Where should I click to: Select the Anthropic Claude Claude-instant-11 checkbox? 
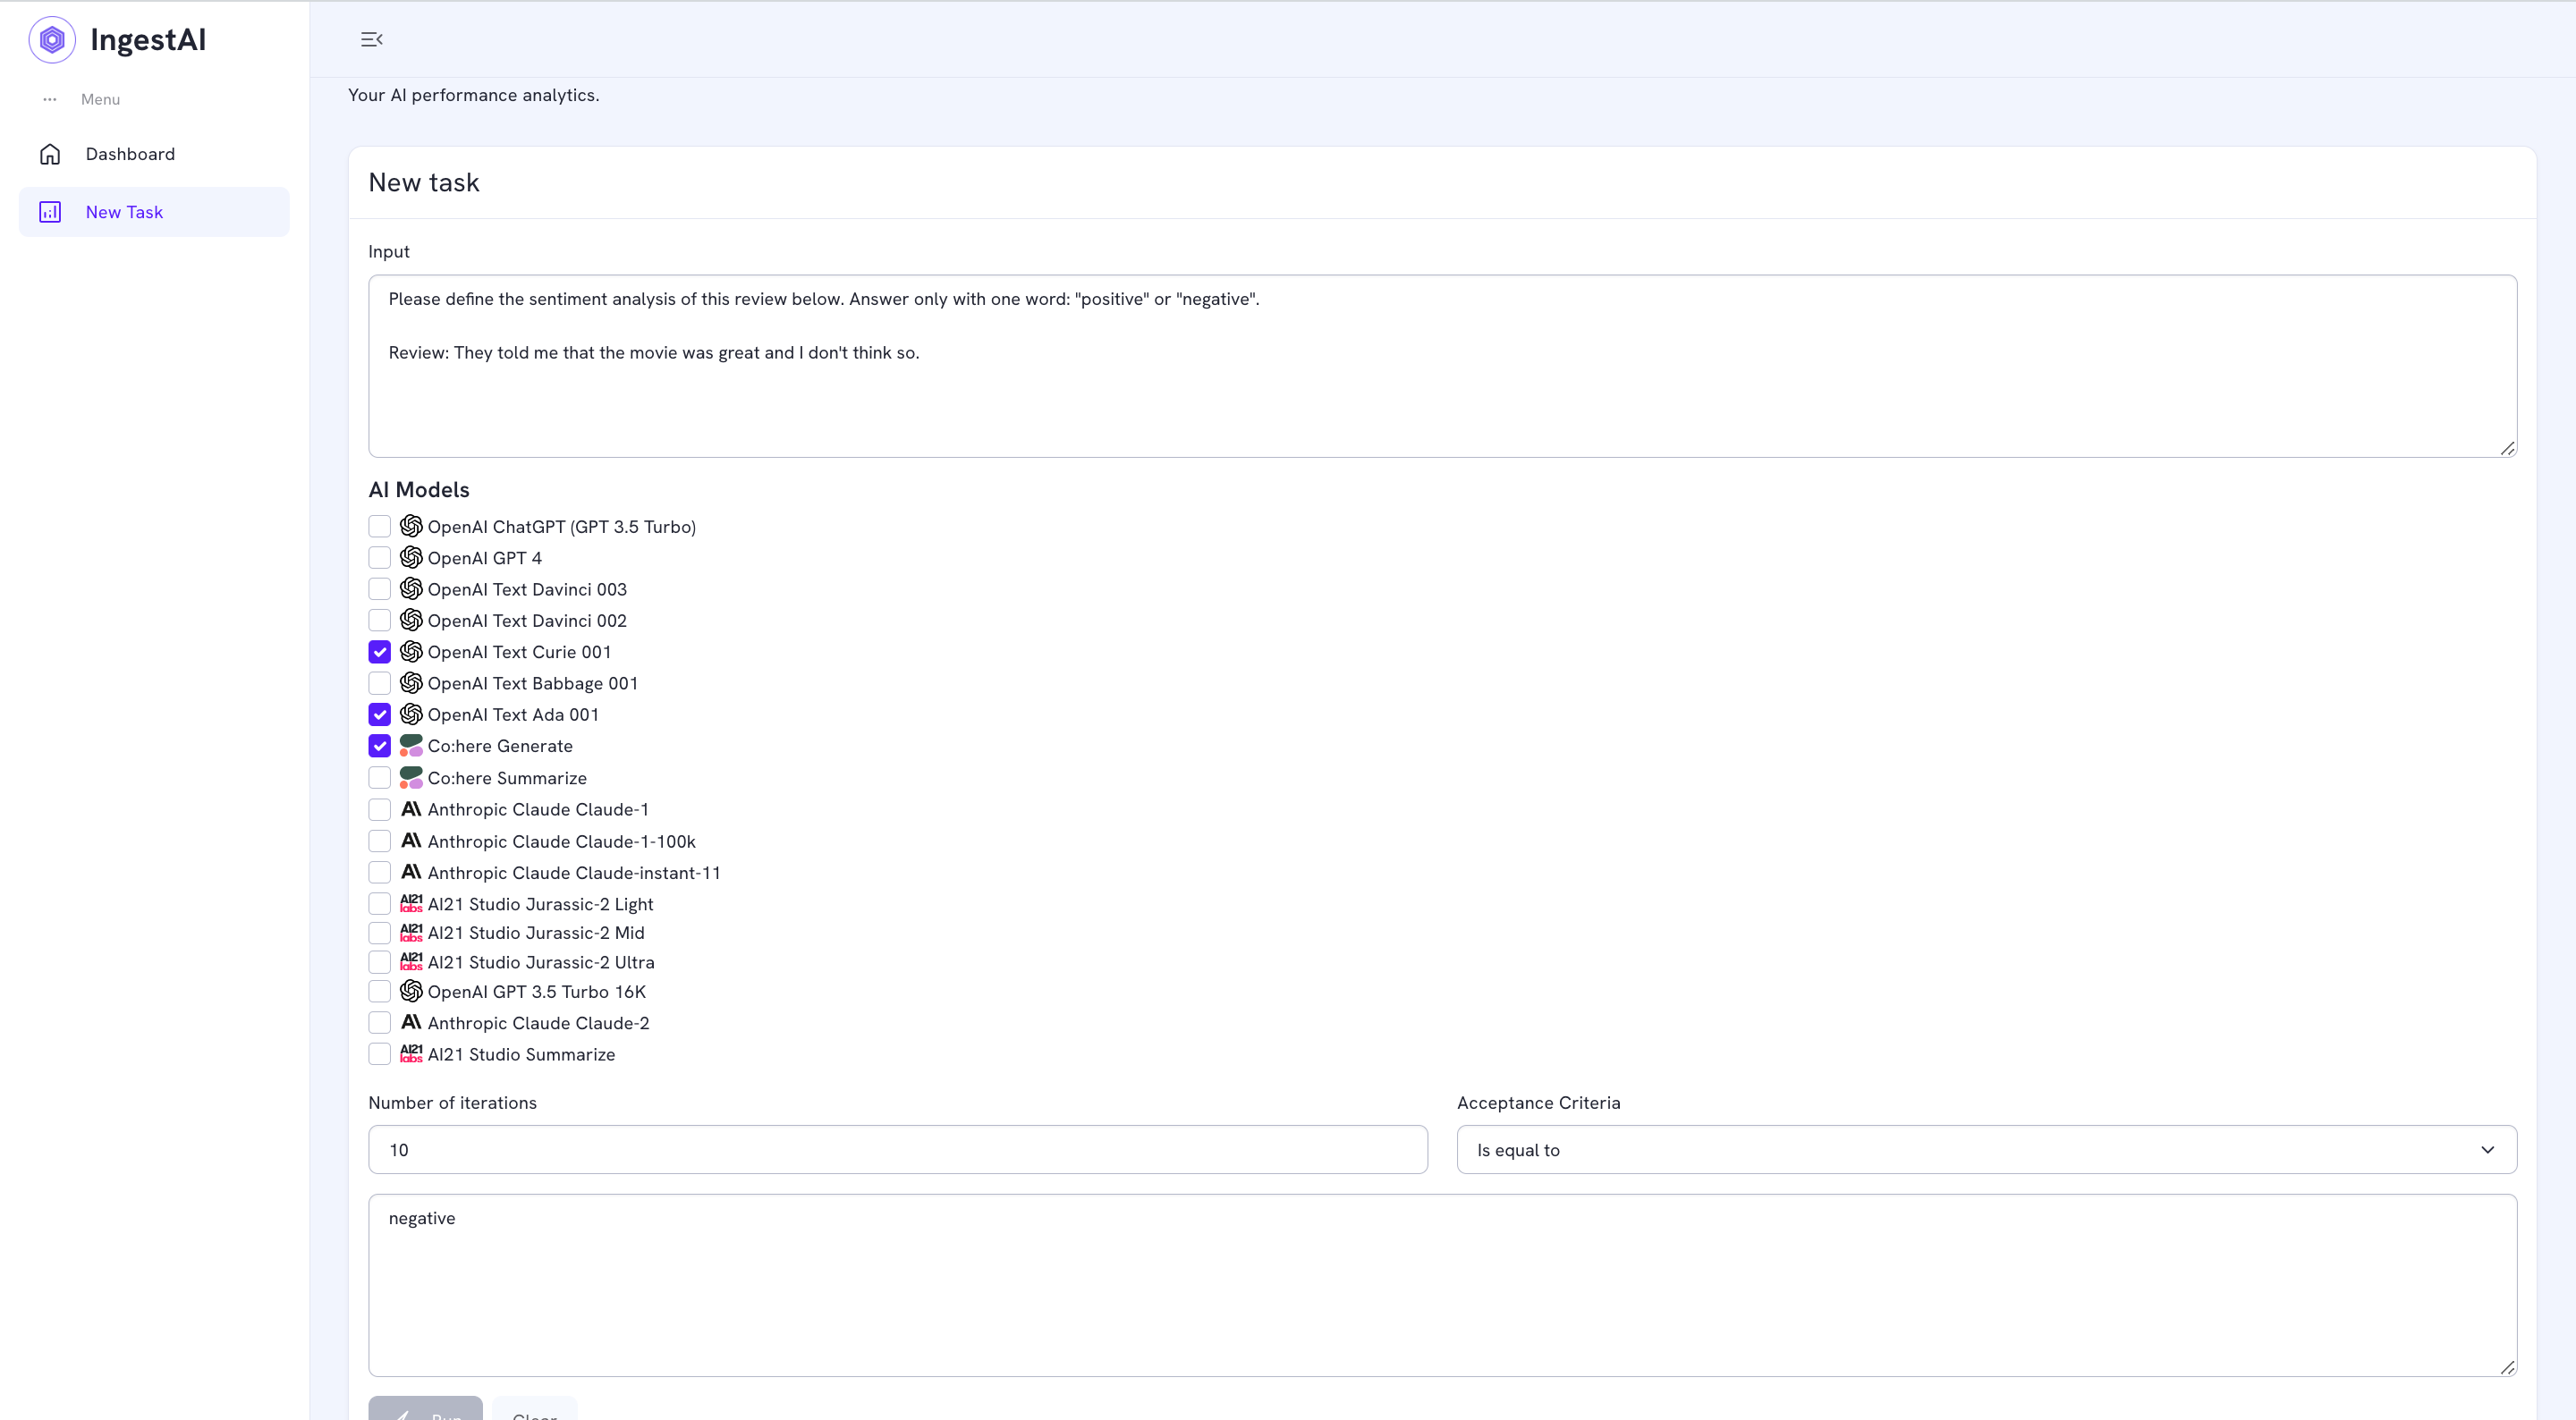(379, 872)
